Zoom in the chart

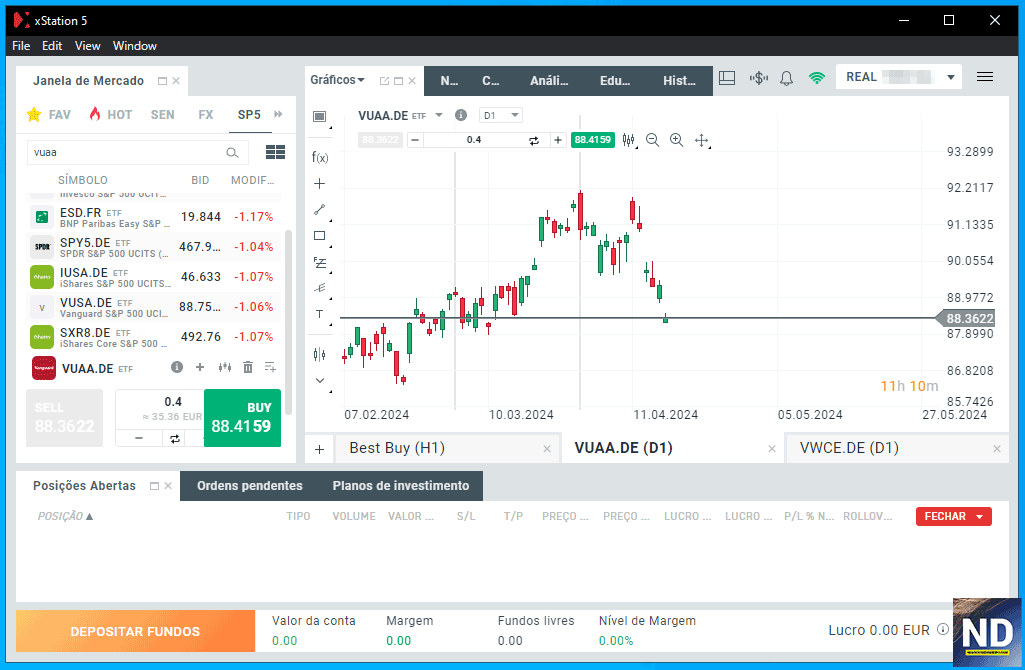pos(677,140)
